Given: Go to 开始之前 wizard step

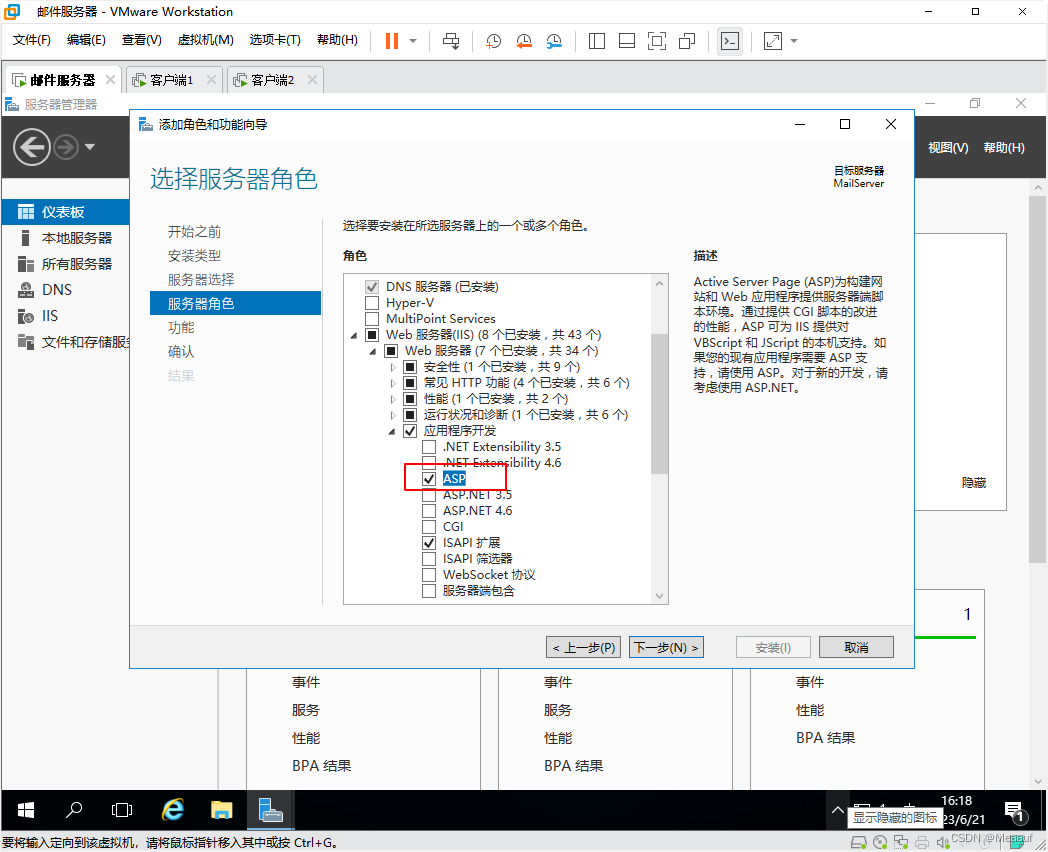Looking at the screenshot, I should click(194, 232).
